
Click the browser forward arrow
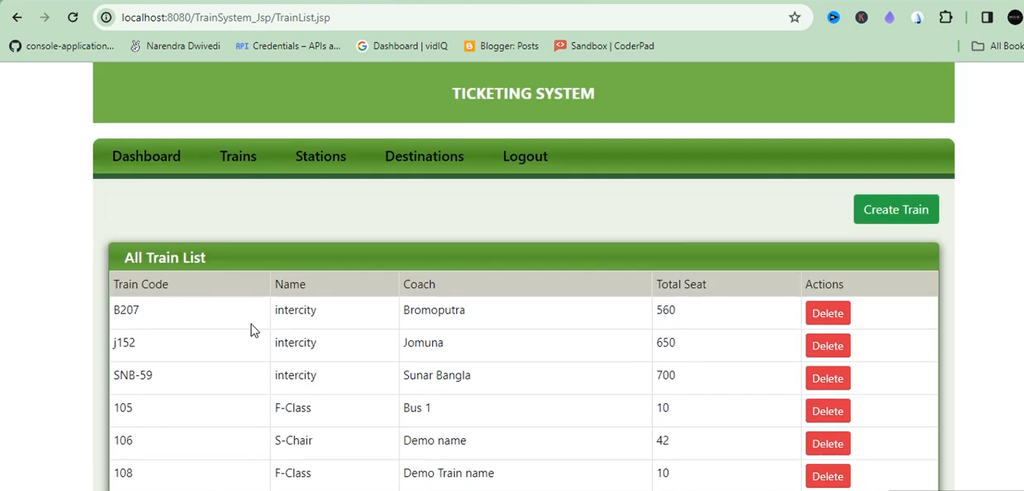coord(44,18)
